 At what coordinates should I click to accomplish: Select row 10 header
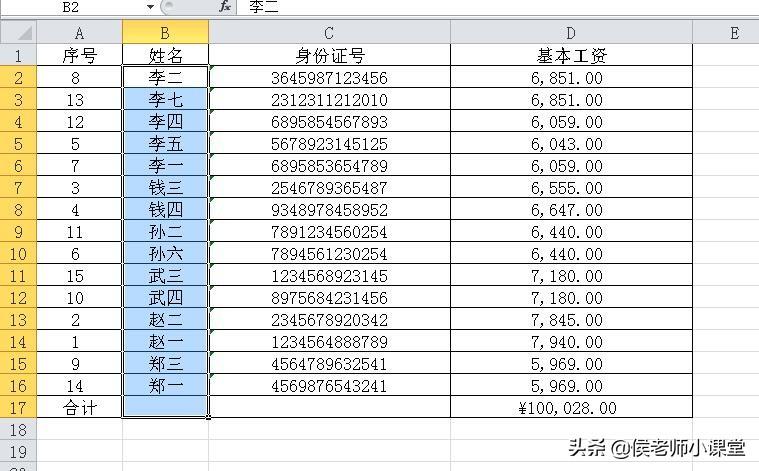[18, 254]
